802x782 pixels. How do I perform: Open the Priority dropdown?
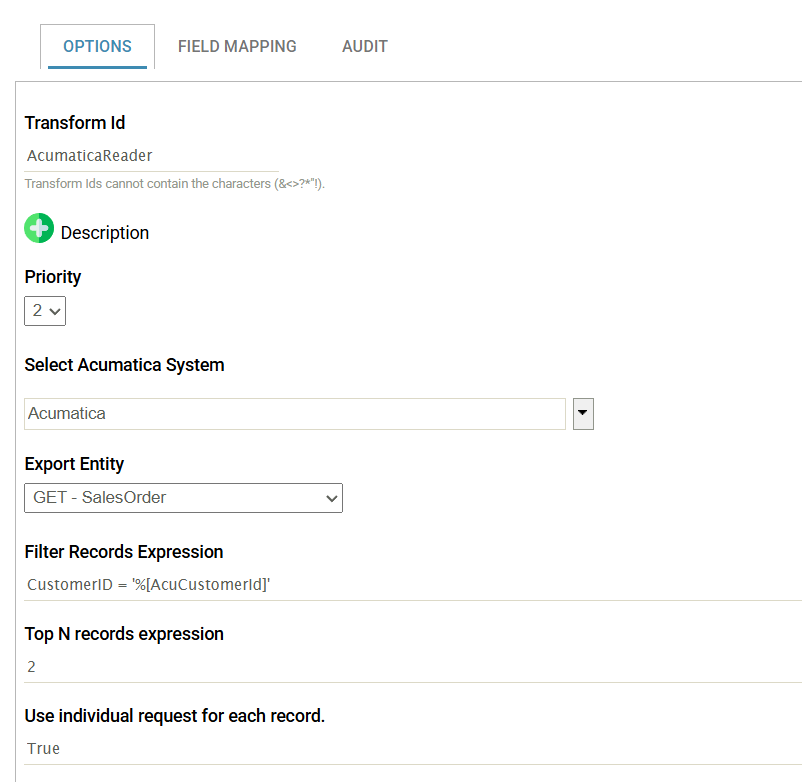pos(45,310)
